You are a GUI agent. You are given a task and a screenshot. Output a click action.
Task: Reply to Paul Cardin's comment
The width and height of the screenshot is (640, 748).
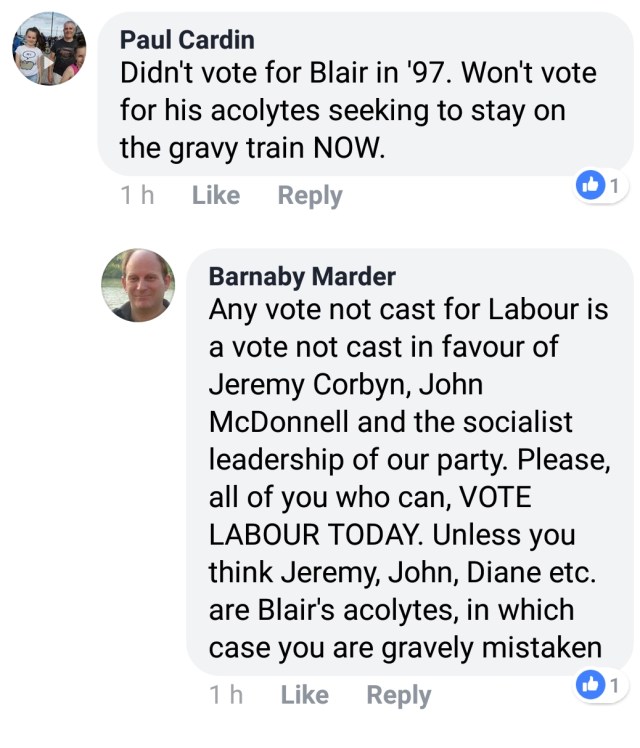click(x=310, y=195)
